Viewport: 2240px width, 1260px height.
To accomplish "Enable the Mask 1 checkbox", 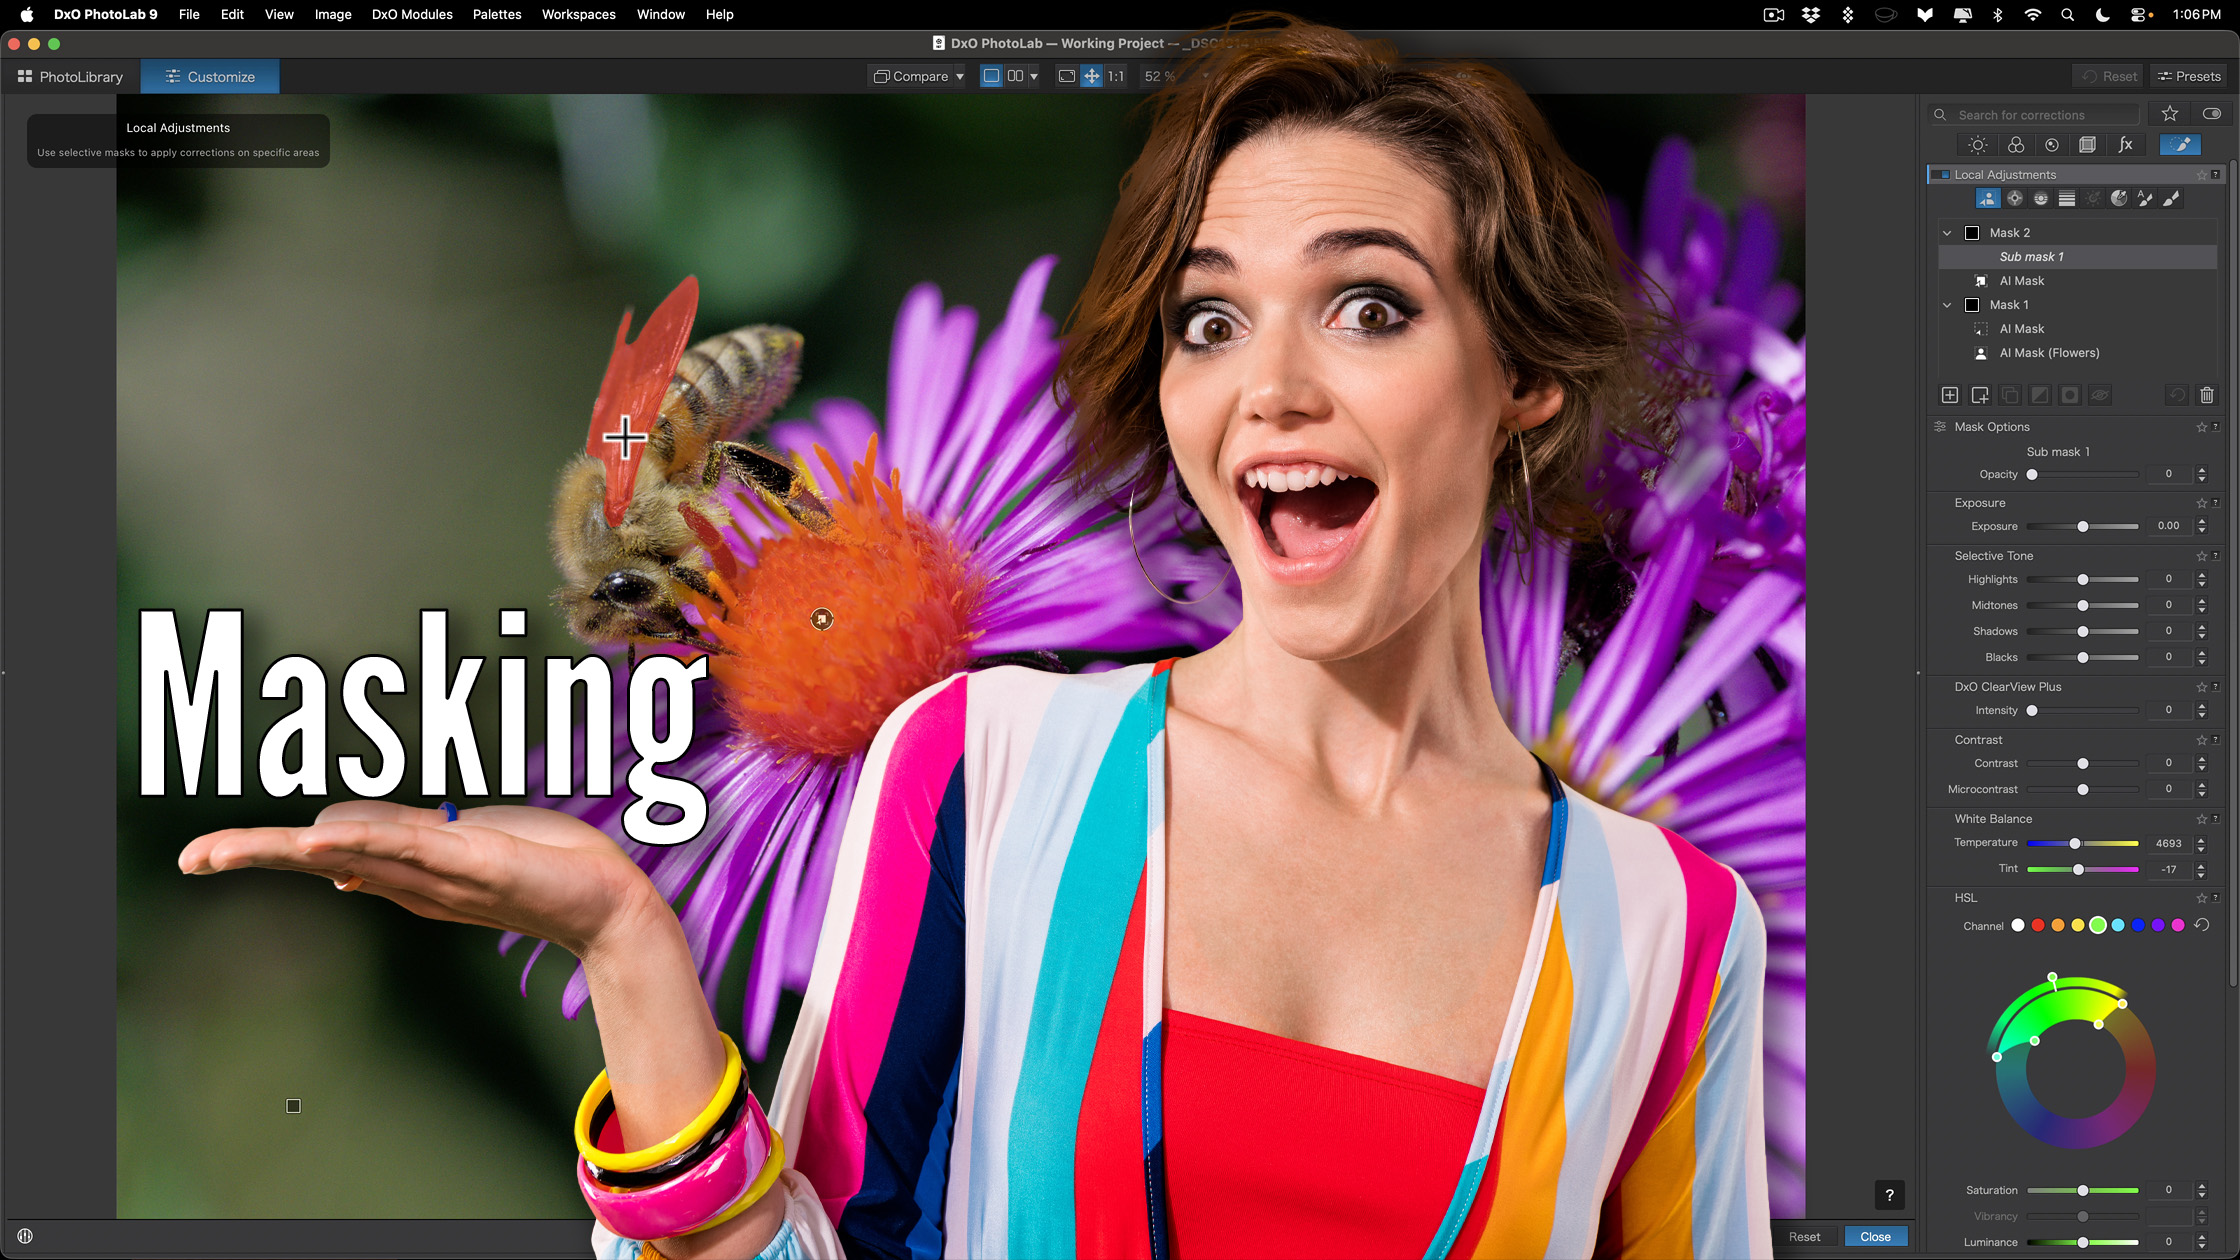I will point(1972,305).
